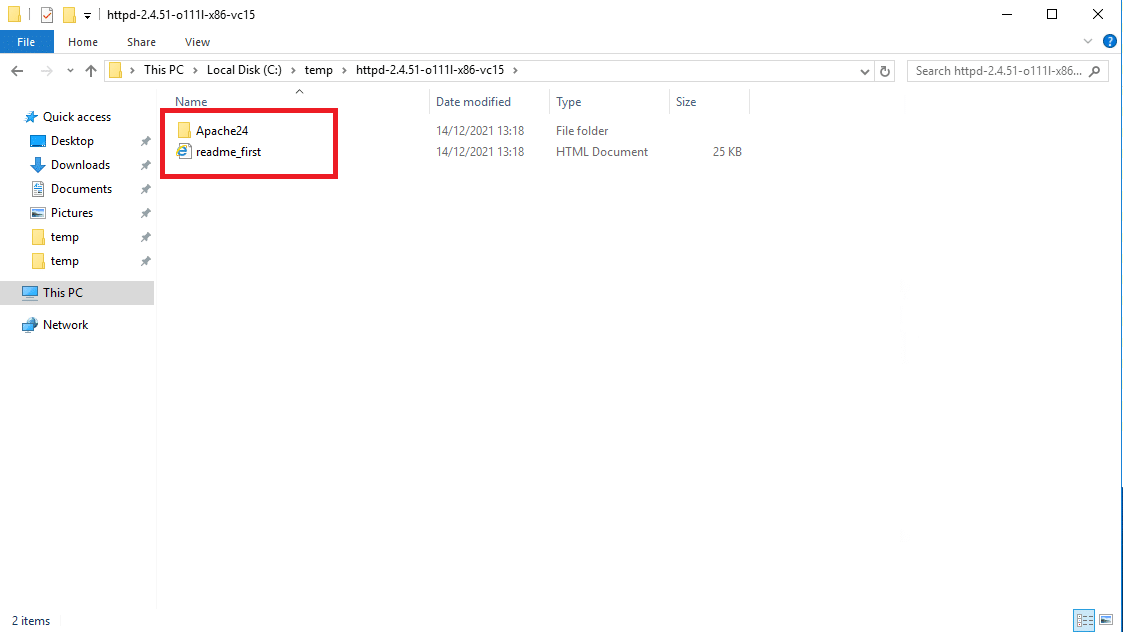This screenshot has height=632, width=1123.
Task: Expand the ribbon with the chevron
Action: pyautogui.click(x=1088, y=42)
